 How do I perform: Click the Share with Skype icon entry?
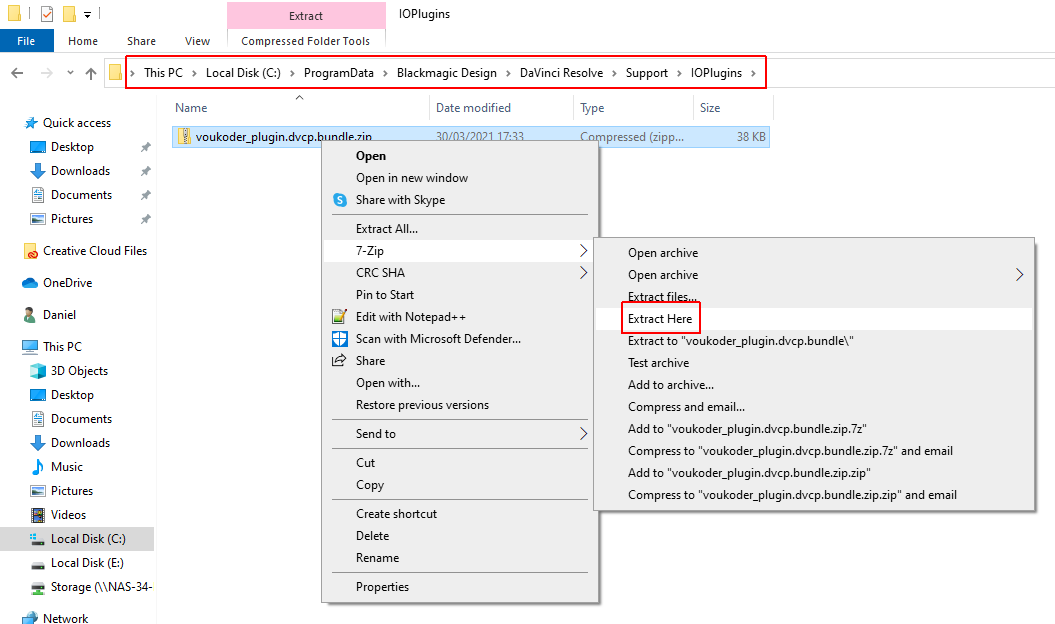339,200
